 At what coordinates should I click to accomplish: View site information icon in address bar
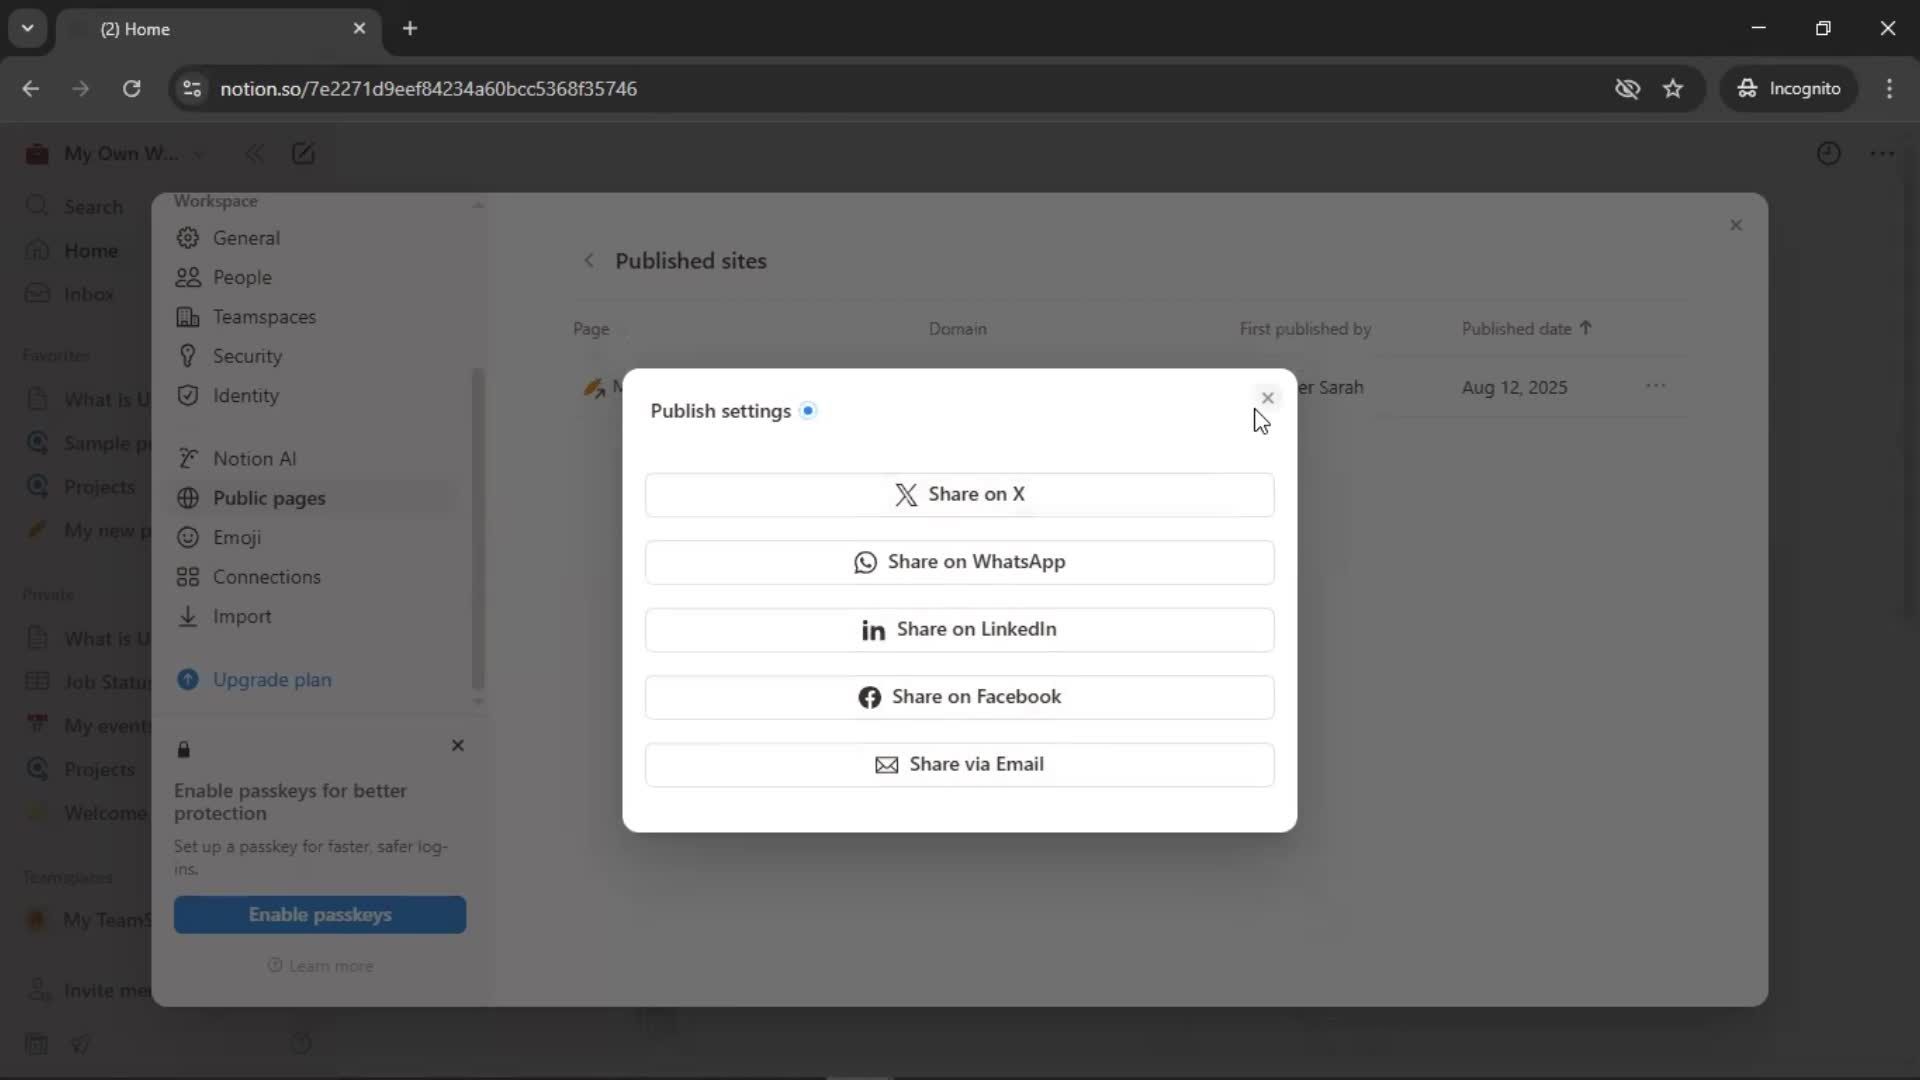click(192, 89)
